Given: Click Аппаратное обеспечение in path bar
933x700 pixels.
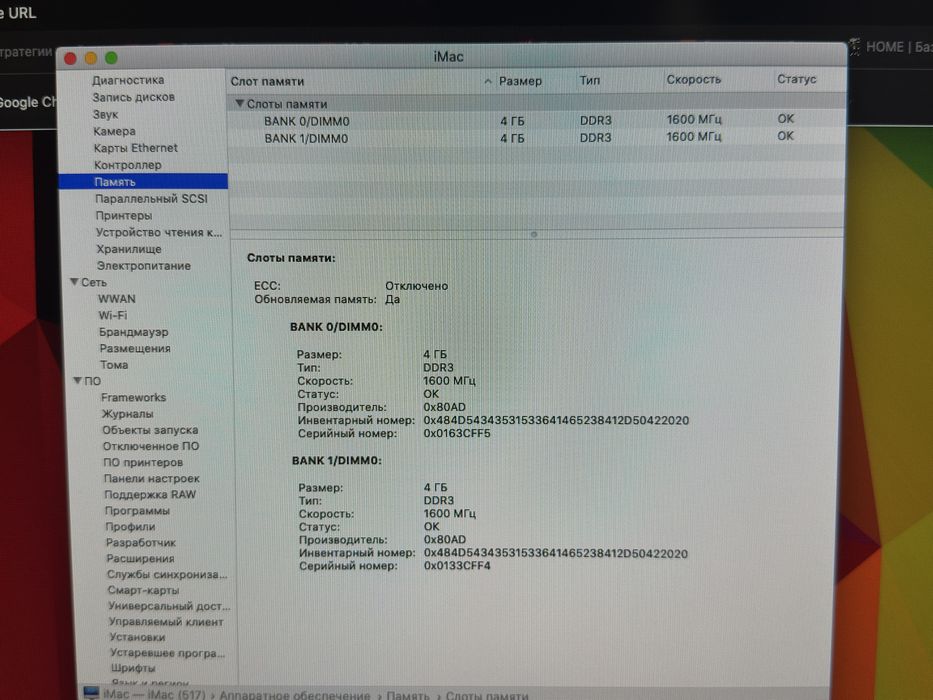Looking at the screenshot, I should (x=295, y=695).
